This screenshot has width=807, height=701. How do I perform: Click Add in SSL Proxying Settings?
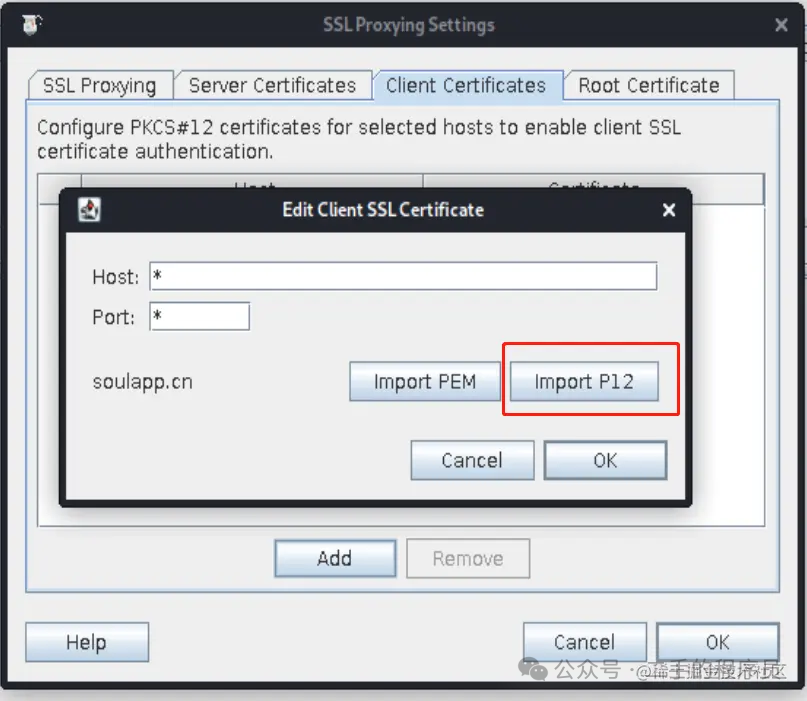[x=335, y=558]
